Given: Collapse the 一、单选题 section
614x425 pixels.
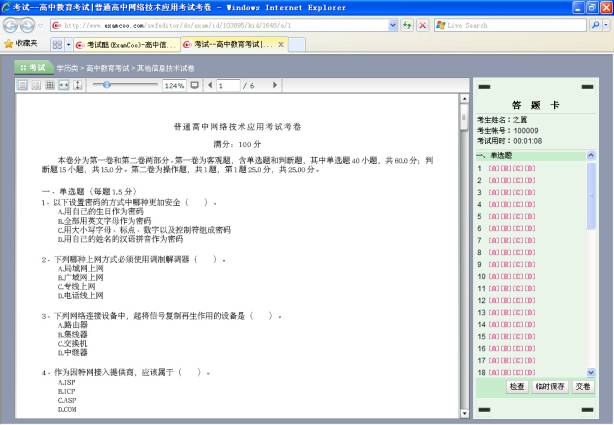Looking at the screenshot, I should click(589, 156).
